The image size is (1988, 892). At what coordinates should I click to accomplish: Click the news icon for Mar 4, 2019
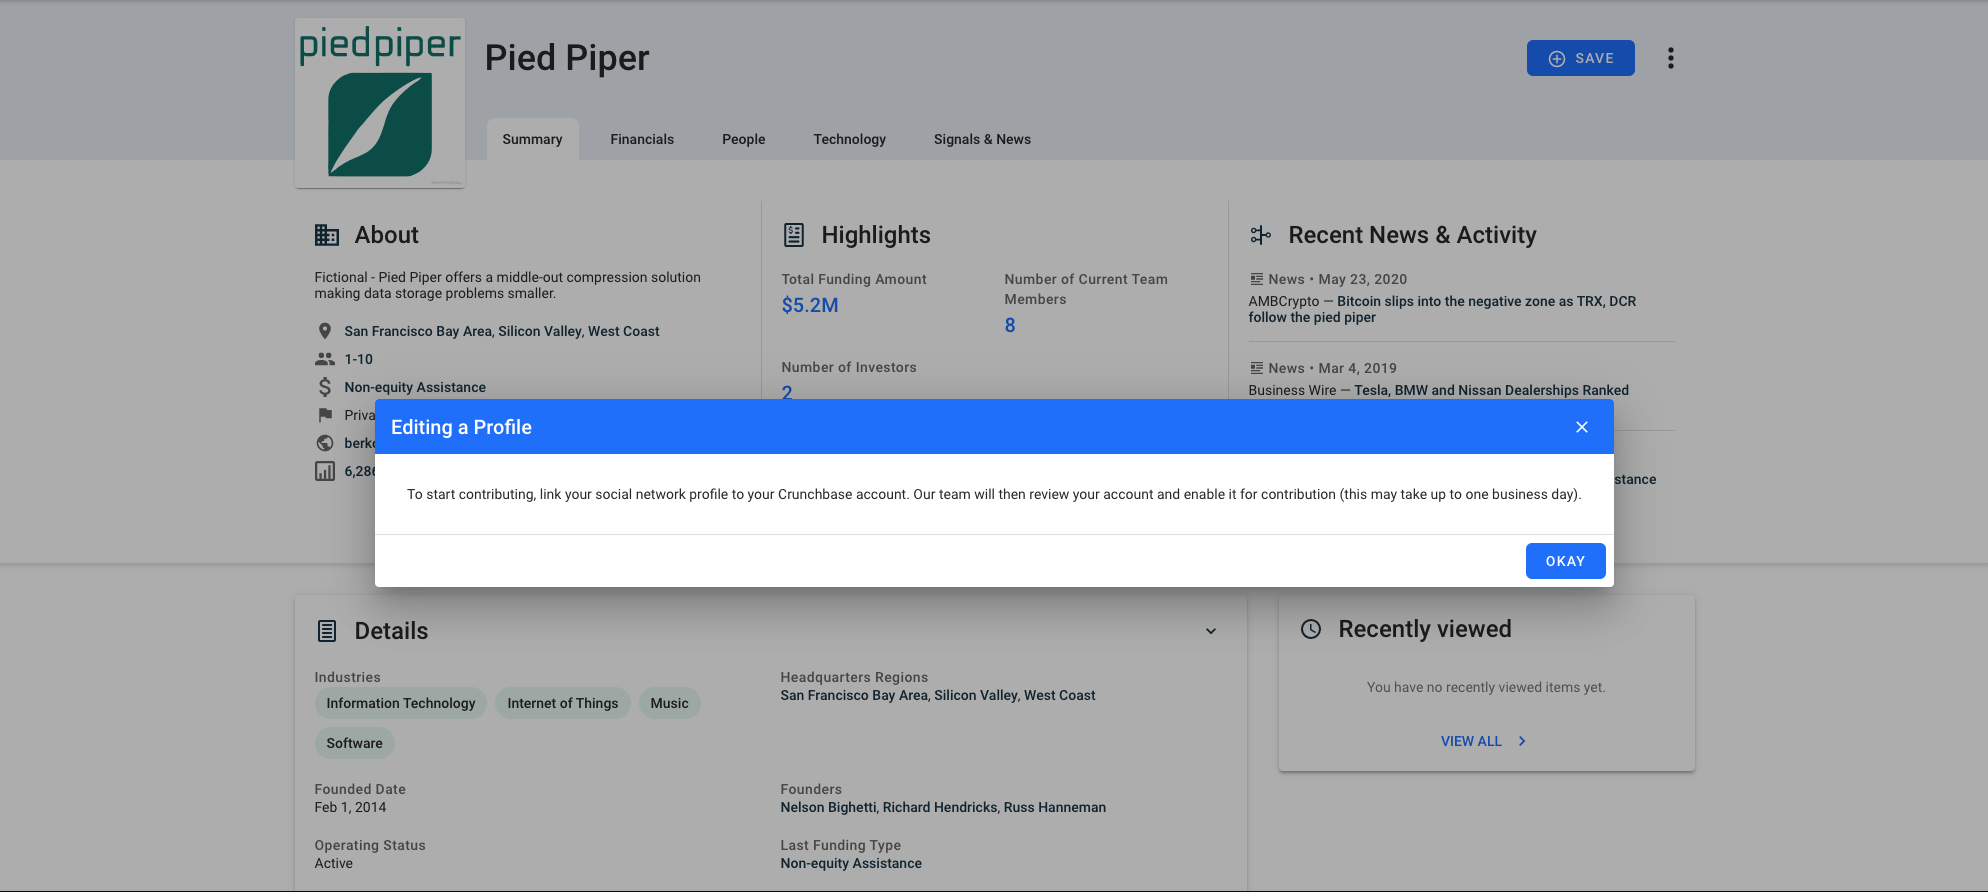1257,368
